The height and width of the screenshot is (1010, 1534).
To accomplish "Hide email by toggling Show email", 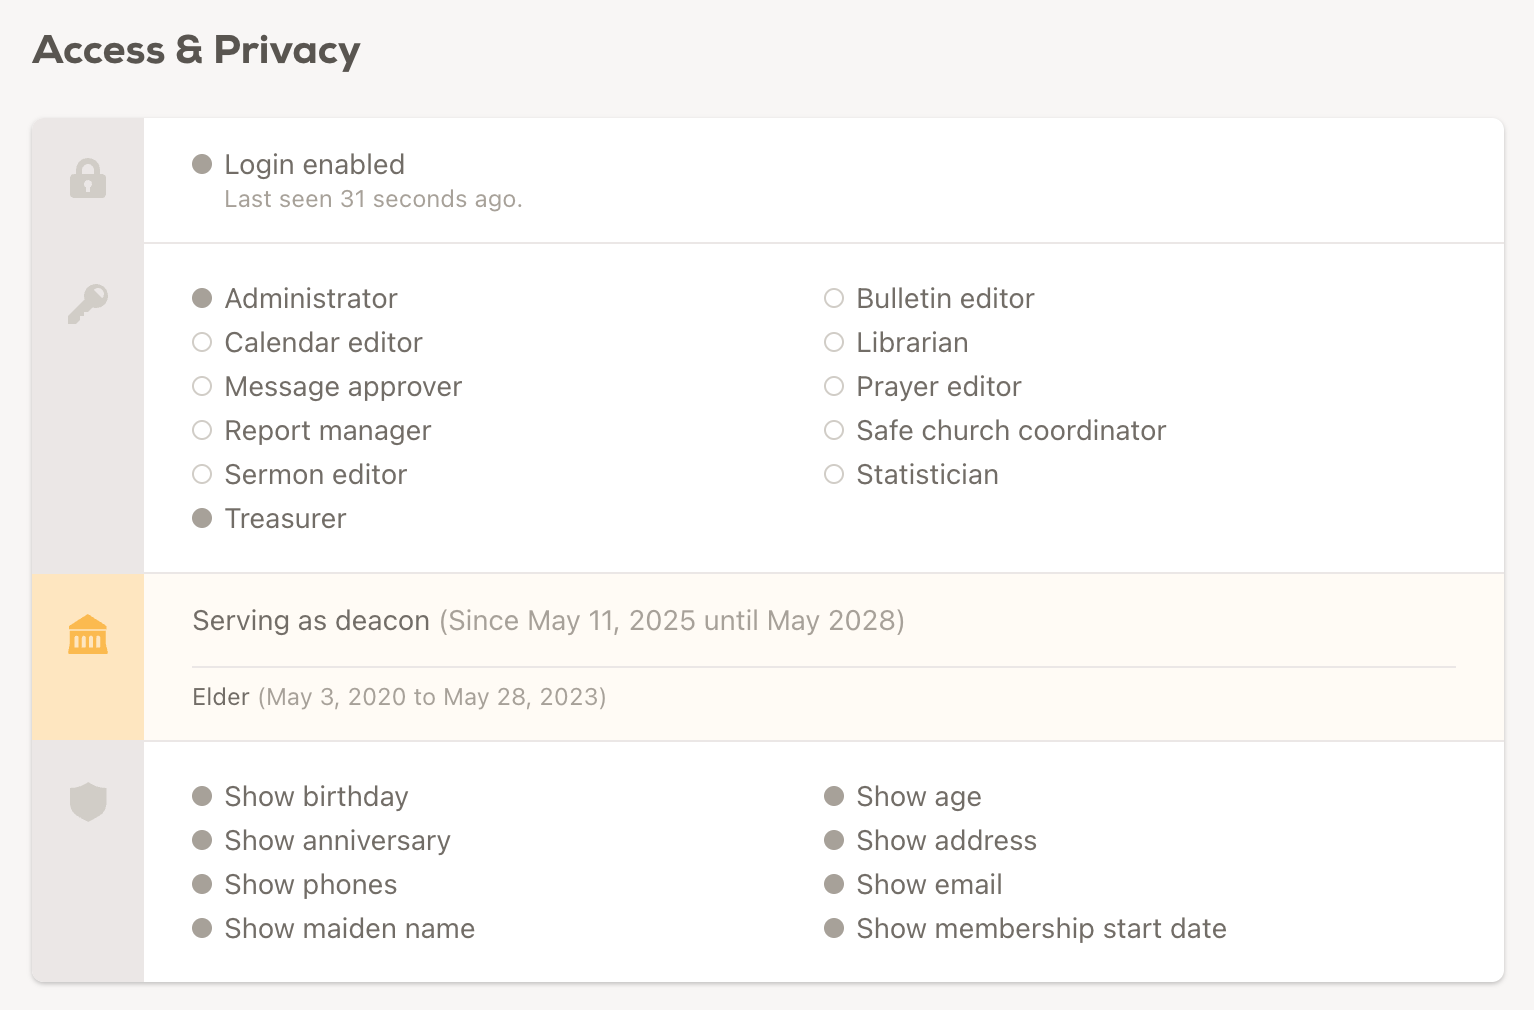I will click(834, 884).
